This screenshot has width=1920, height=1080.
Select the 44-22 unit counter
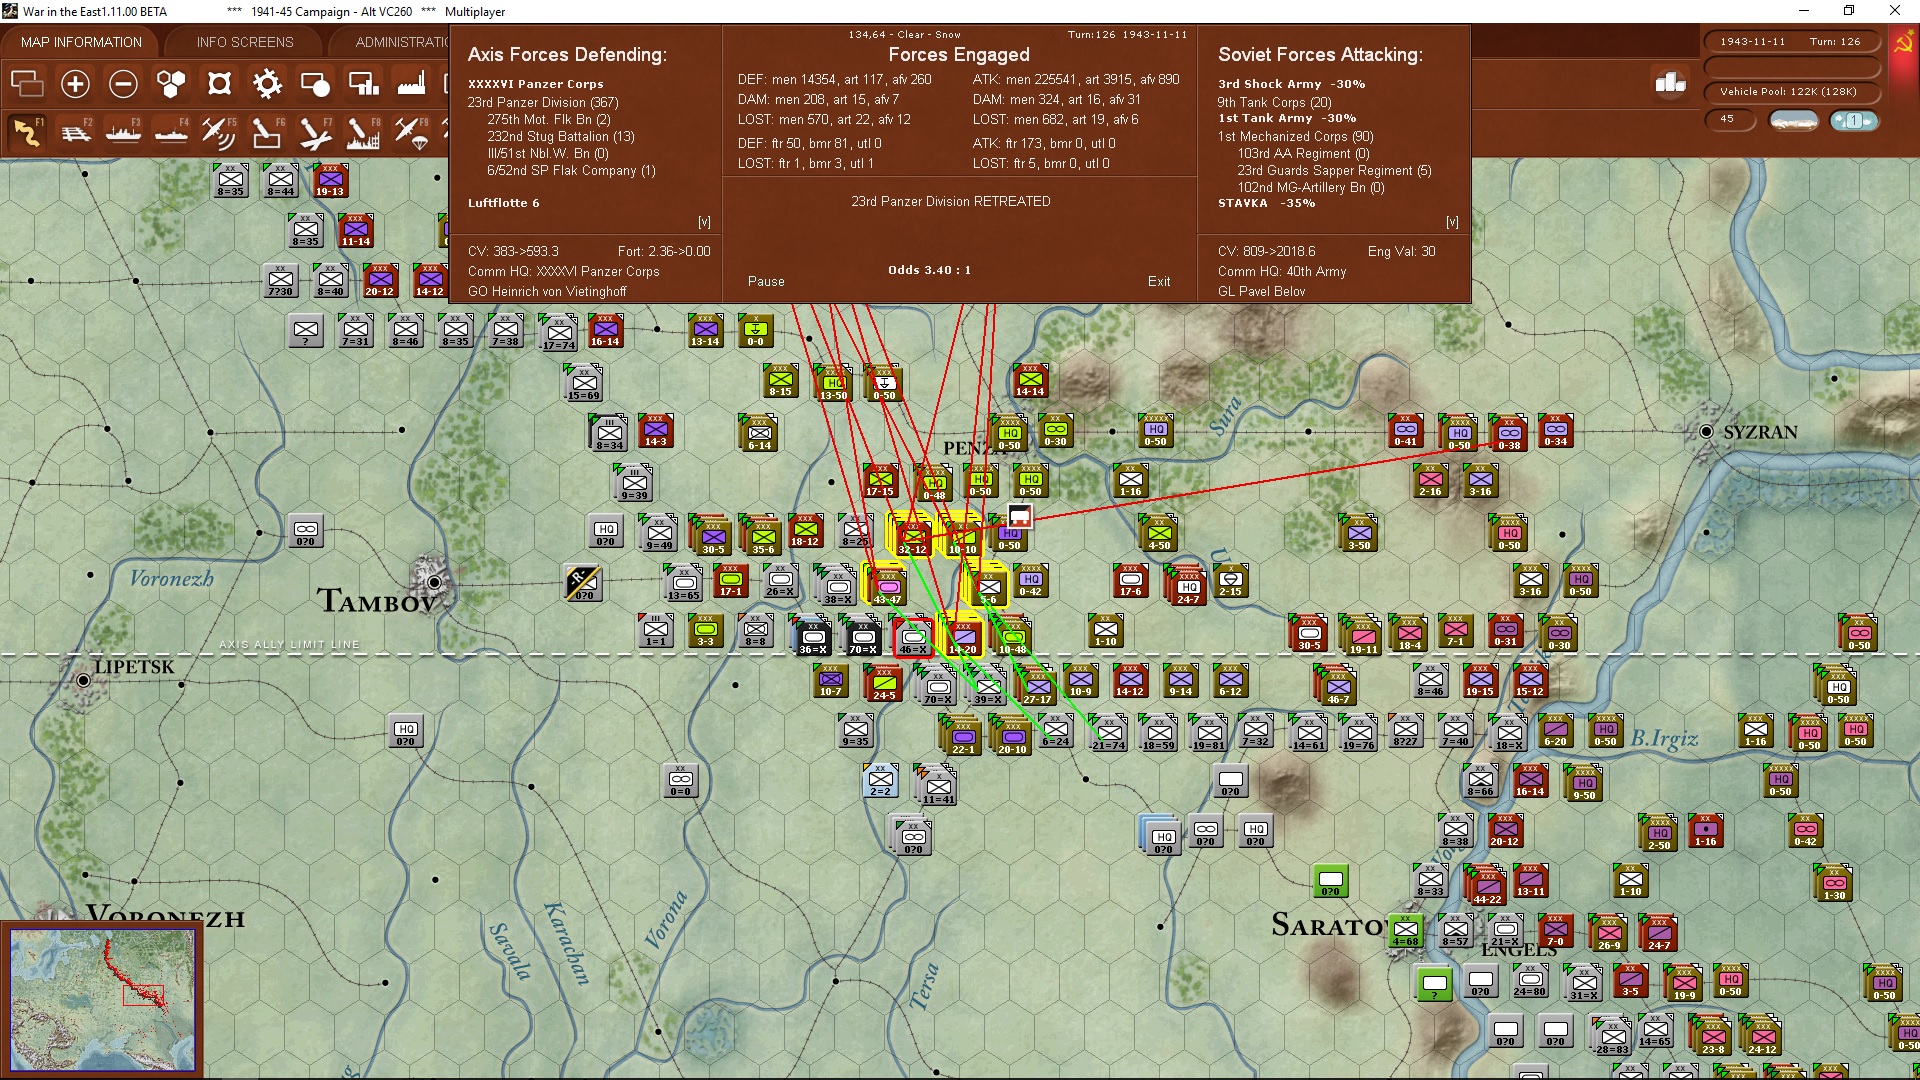(1487, 887)
